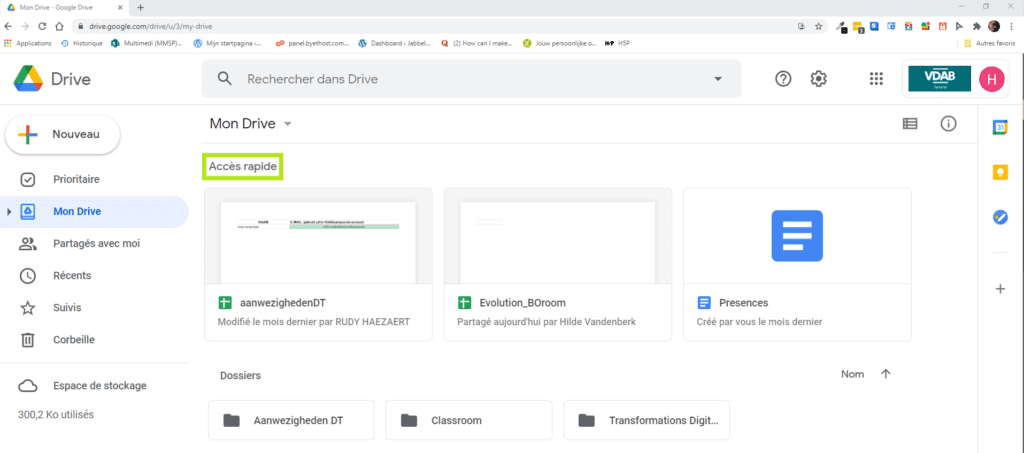The height and width of the screenshot is (453, 1024).
Task: Open Drive settings gear
Action: point(818,79)
